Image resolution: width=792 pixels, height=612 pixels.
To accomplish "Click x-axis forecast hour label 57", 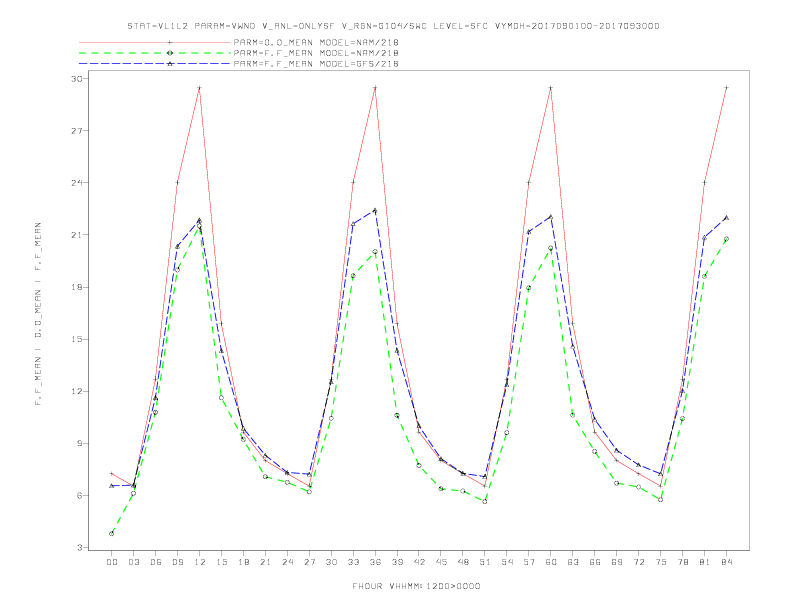I will point(529,562).
